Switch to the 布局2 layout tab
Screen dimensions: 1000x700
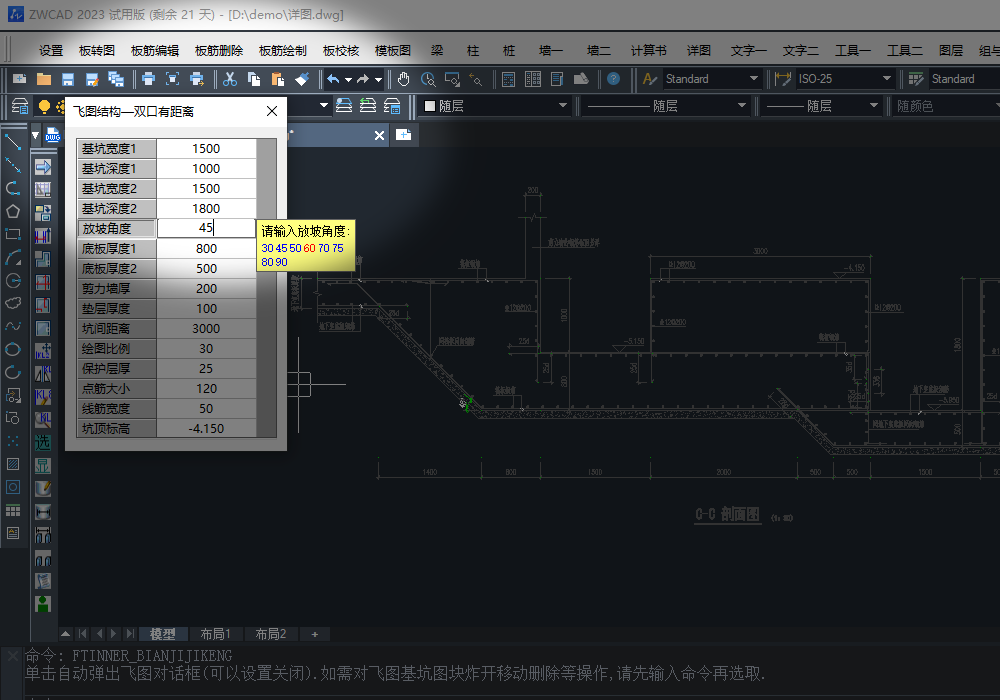270,634
